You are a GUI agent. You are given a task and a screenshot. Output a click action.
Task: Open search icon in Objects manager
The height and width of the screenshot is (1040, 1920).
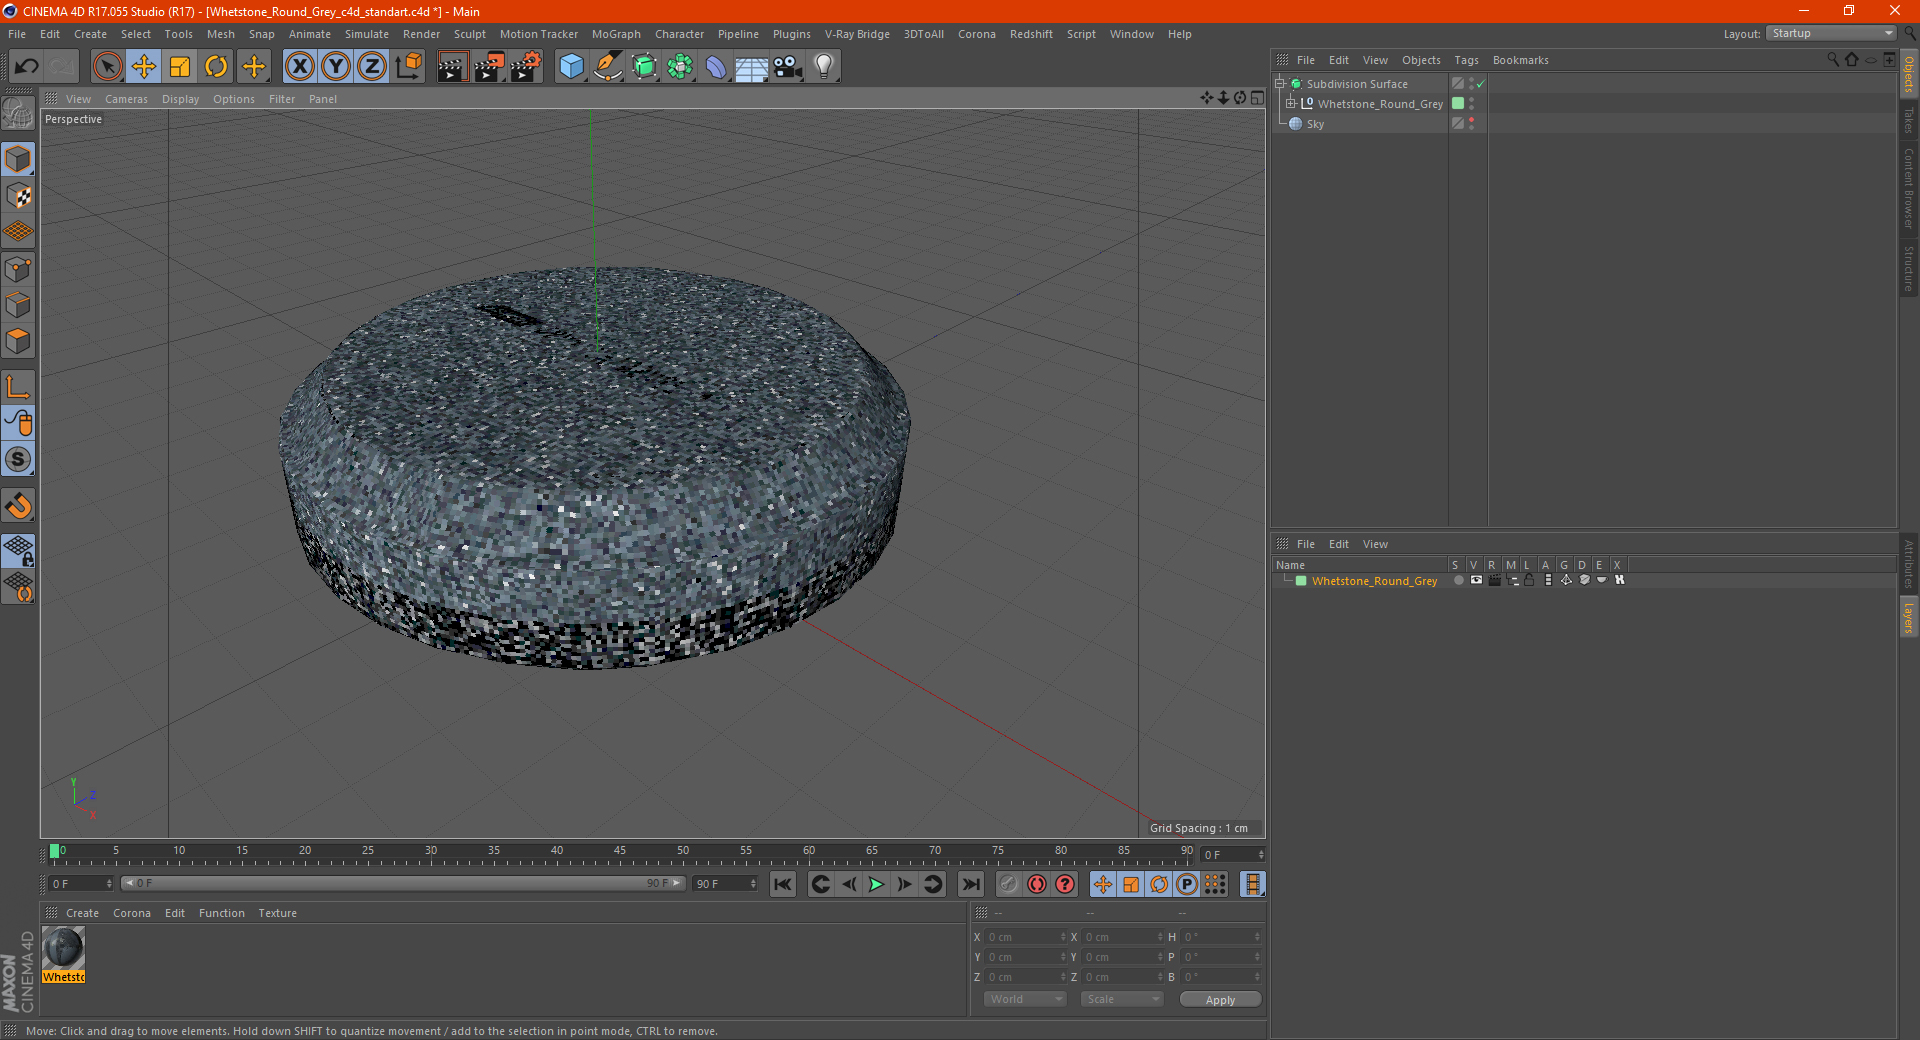(x=1832, y=60)
